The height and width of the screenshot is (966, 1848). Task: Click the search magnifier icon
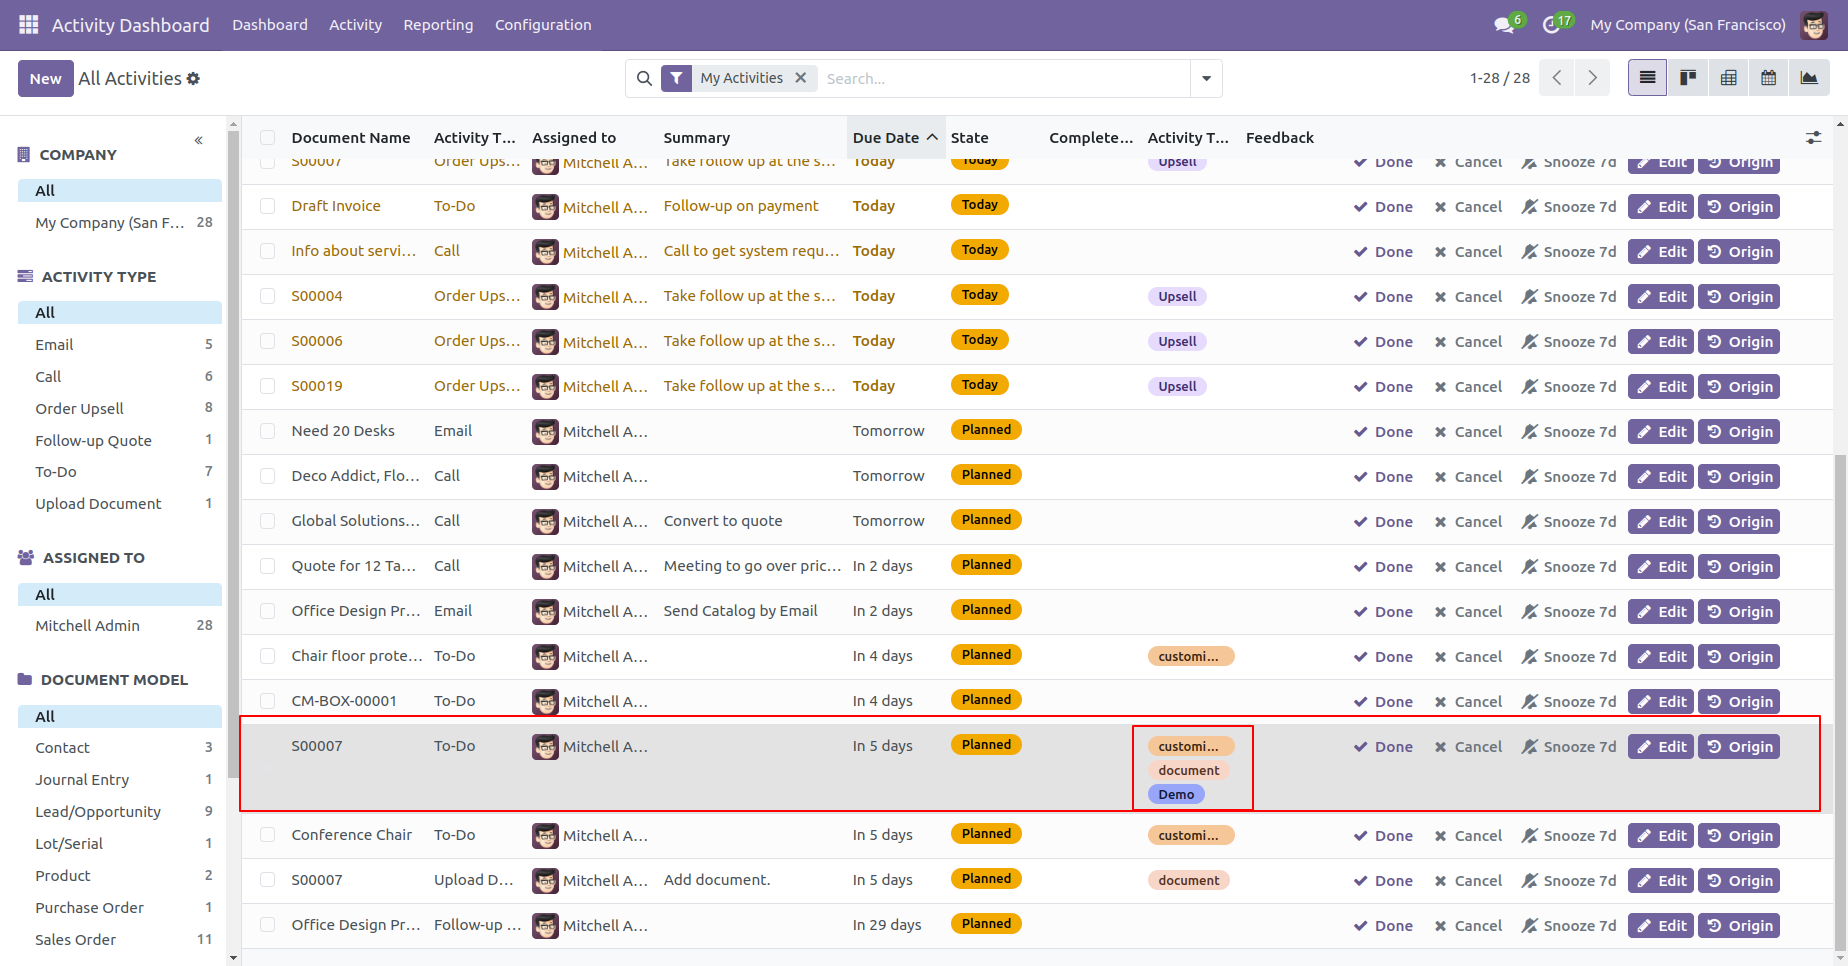pos(644,78)
